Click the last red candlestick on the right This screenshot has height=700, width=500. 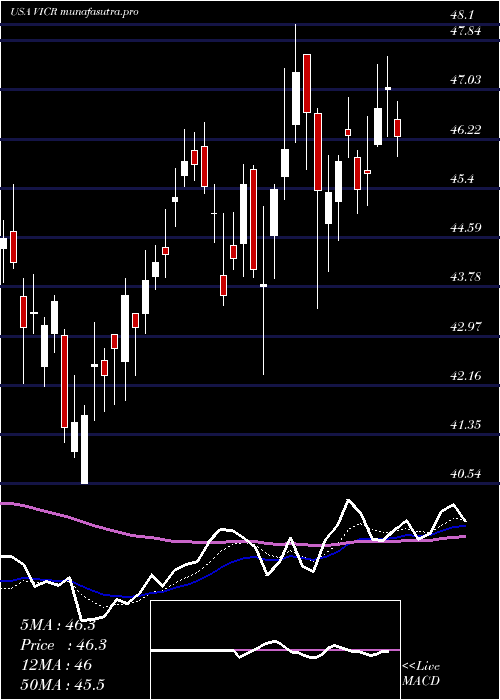coord(397,128)
